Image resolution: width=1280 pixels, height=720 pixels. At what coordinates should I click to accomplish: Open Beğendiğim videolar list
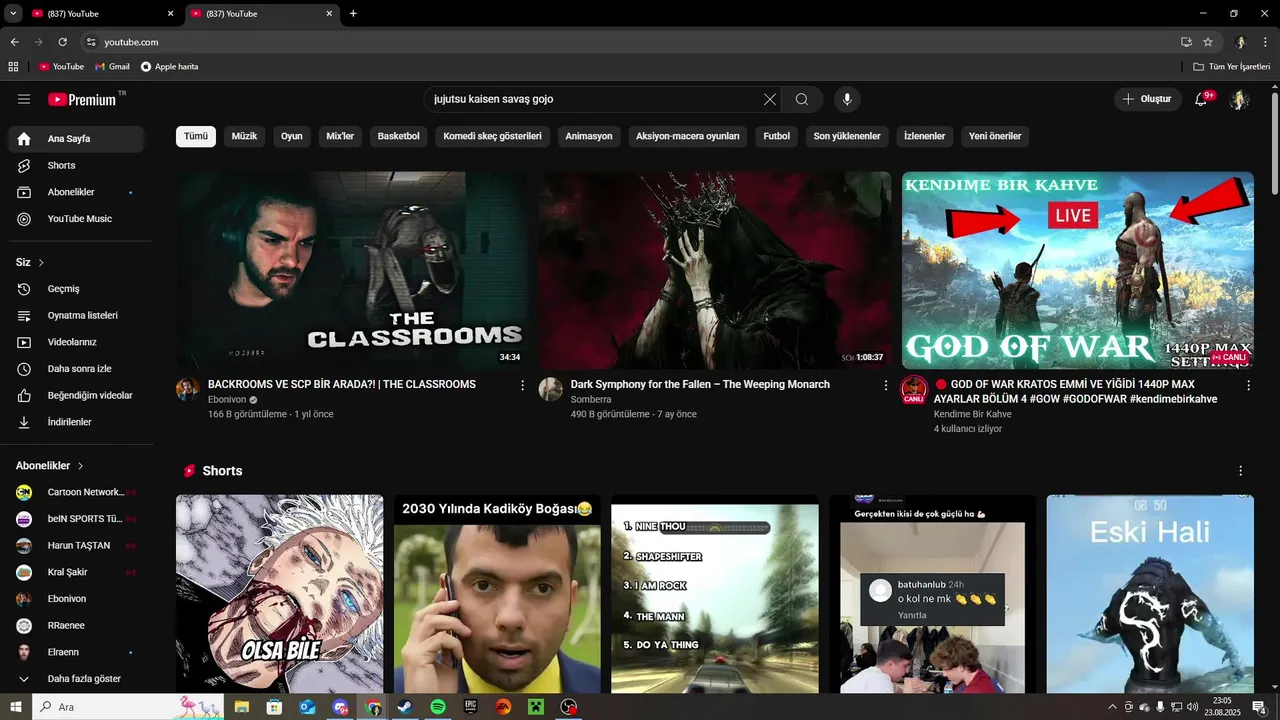(76, 395)
